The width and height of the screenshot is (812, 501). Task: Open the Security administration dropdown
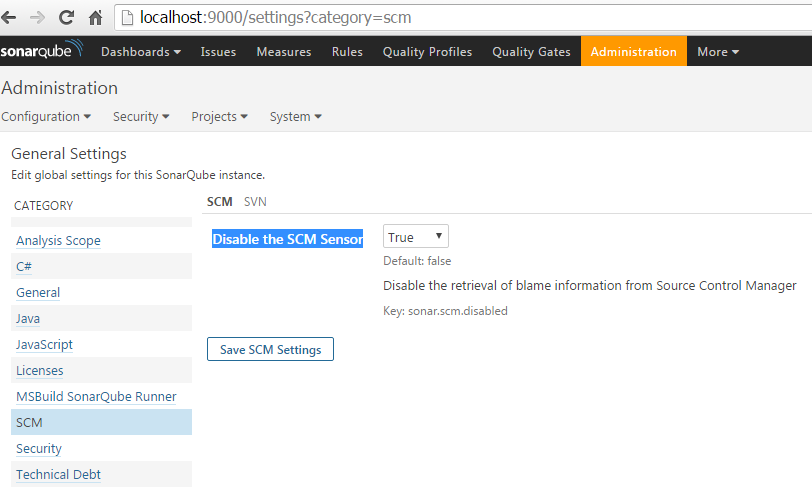pos(141,117)
